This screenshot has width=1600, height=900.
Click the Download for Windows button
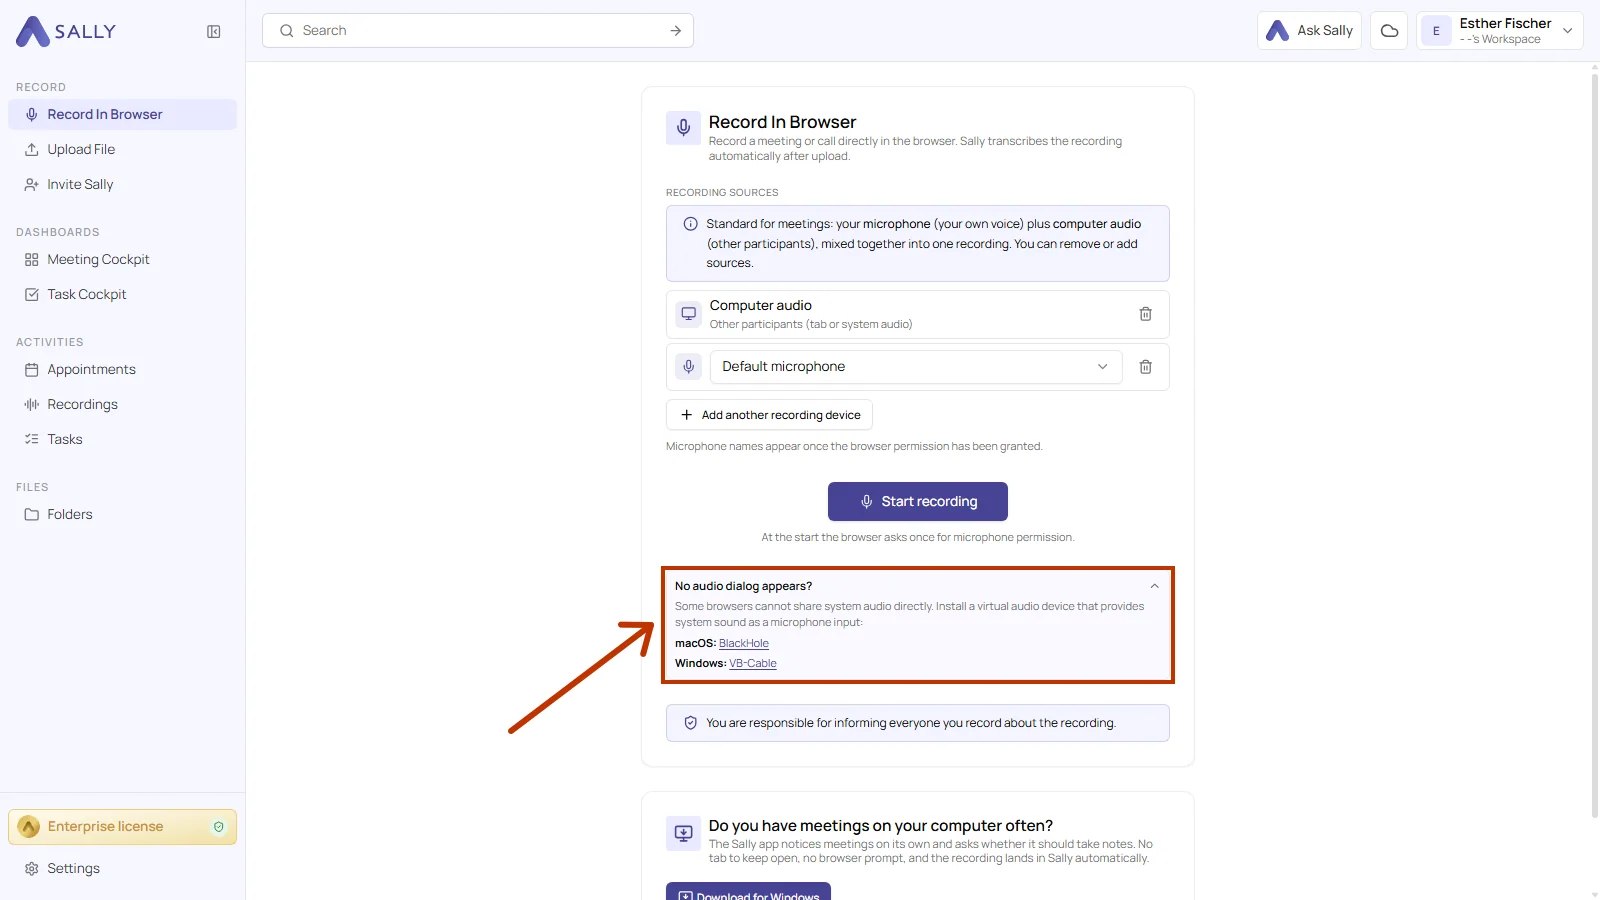(x=748, y=892)
